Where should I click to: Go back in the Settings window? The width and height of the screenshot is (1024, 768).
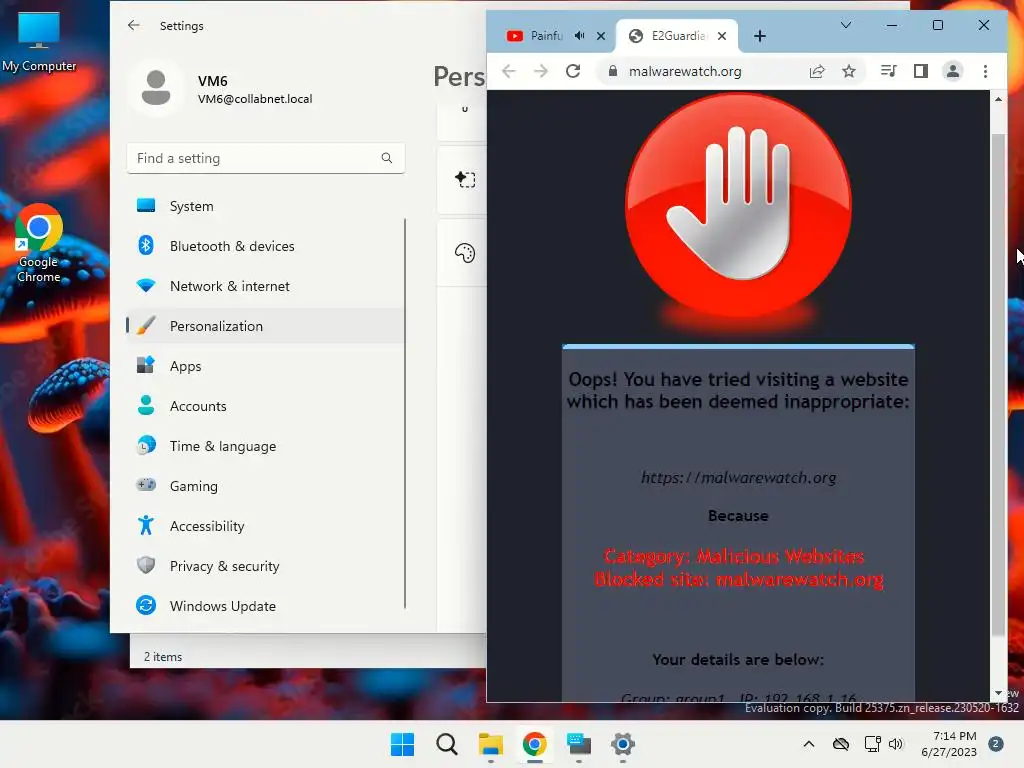[134, 25]
